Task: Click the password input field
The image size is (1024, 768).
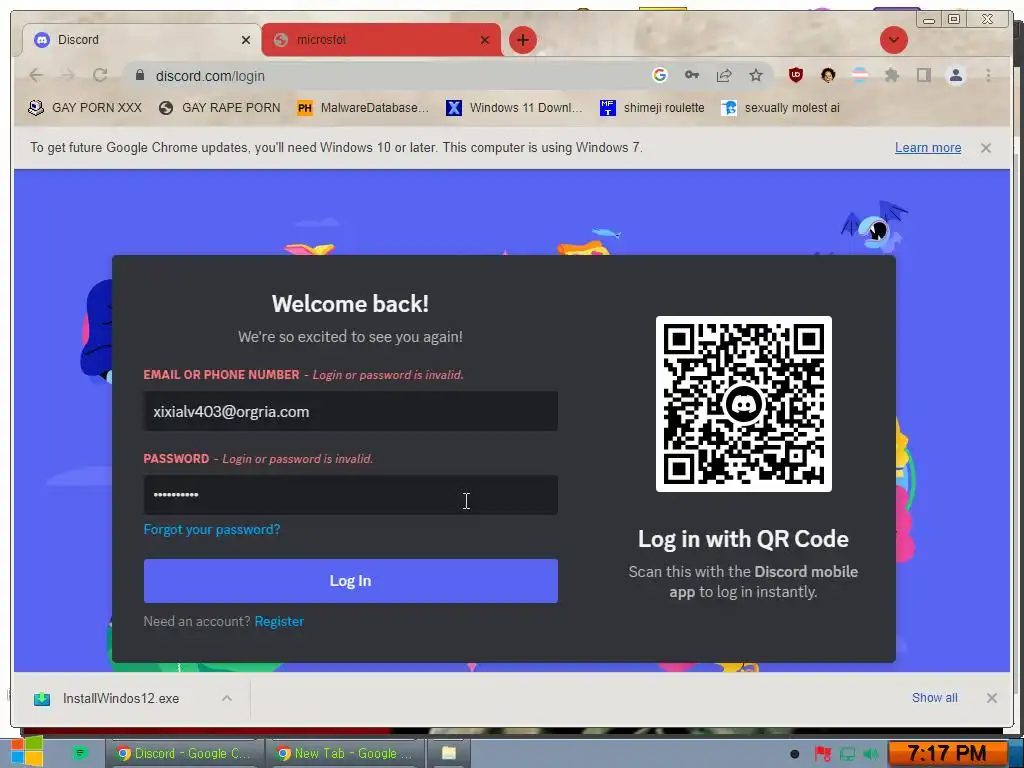Action: (x=351, y=495)
